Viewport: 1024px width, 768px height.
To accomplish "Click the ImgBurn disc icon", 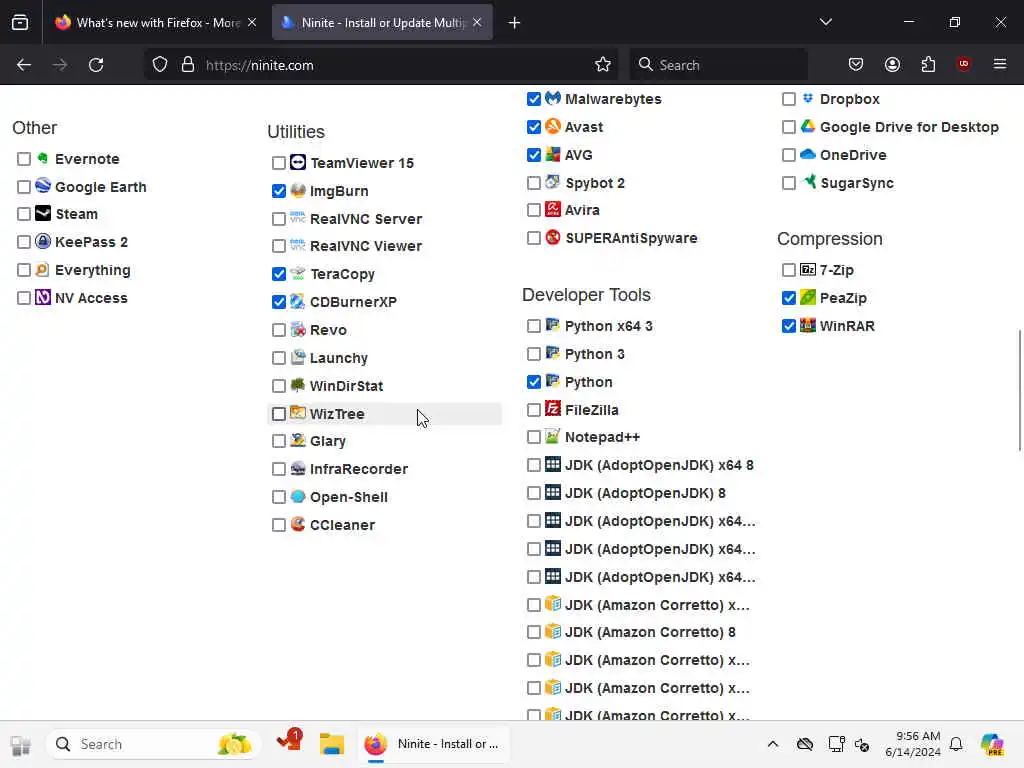I will [x=298, y=190].
